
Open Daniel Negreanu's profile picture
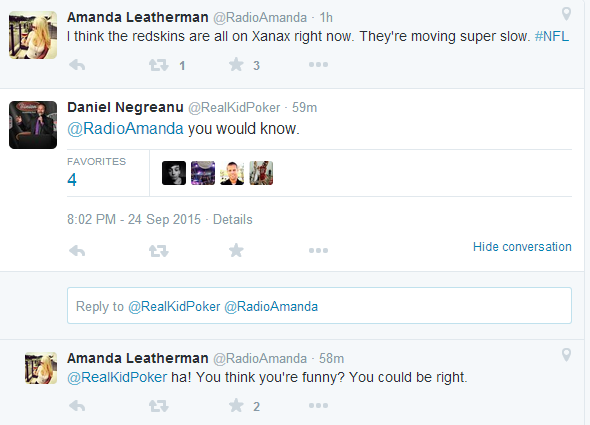click(33, 125)
